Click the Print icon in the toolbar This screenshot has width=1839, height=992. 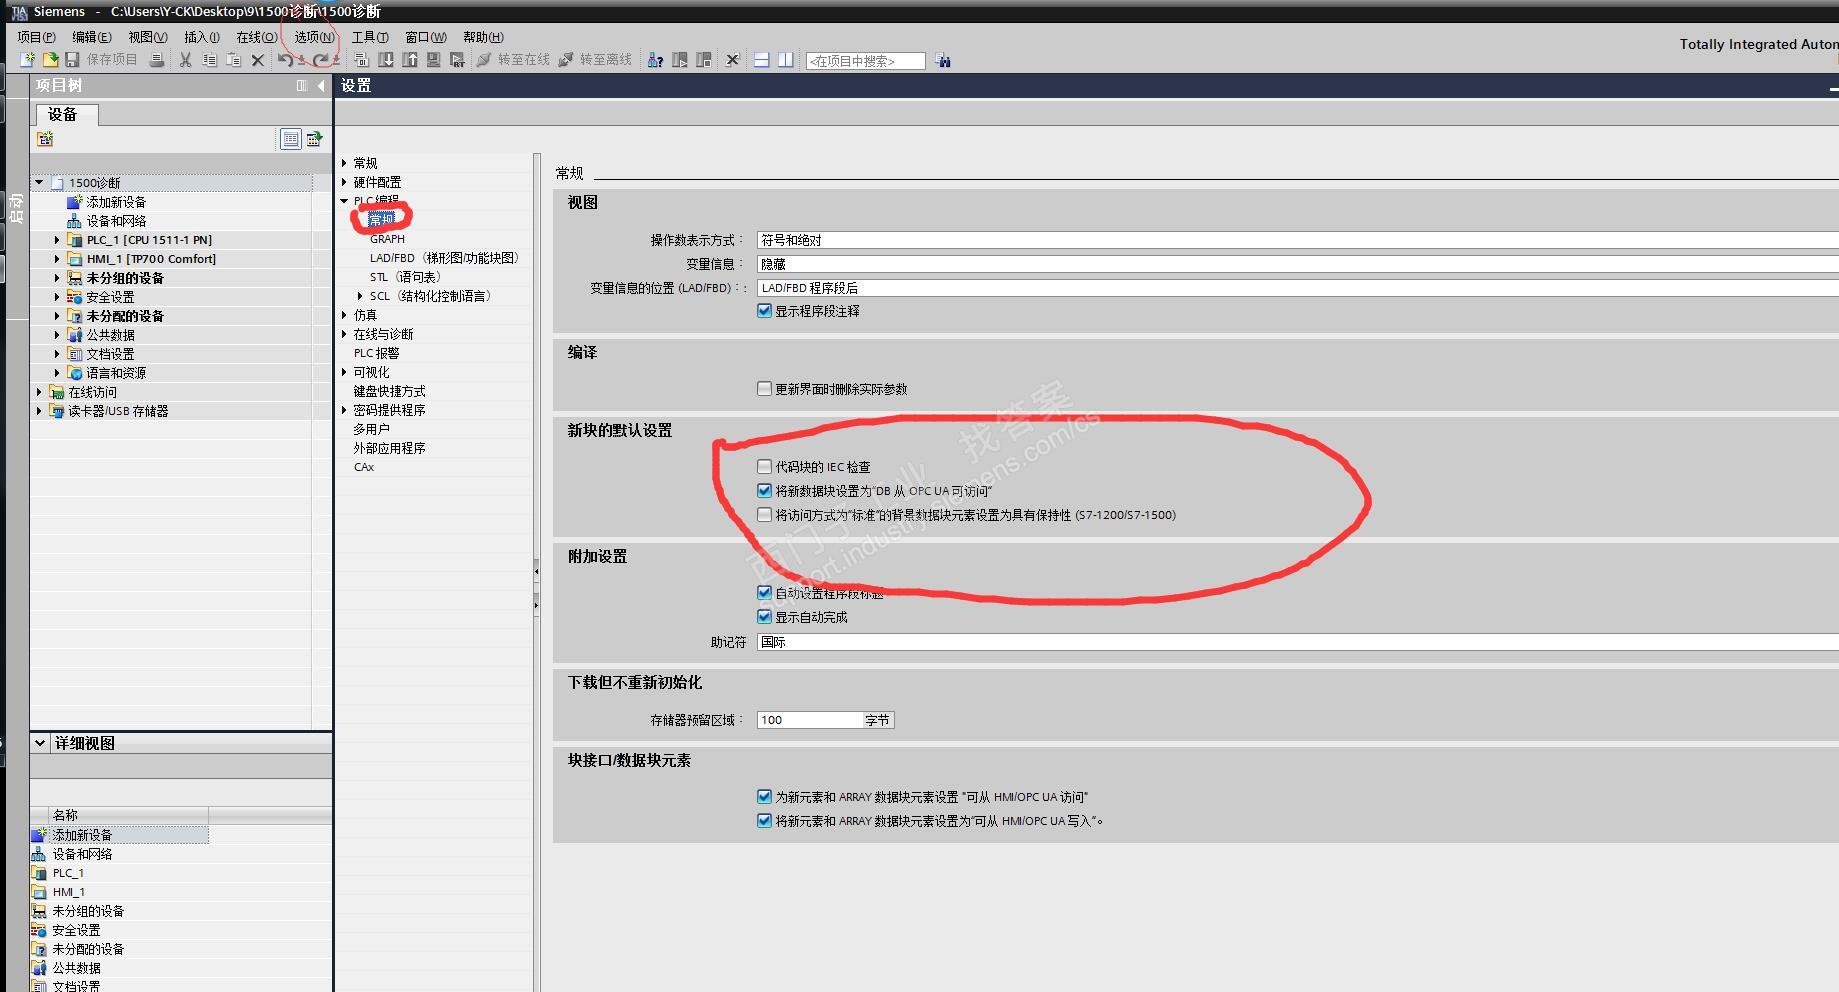(x=157, y=60)
